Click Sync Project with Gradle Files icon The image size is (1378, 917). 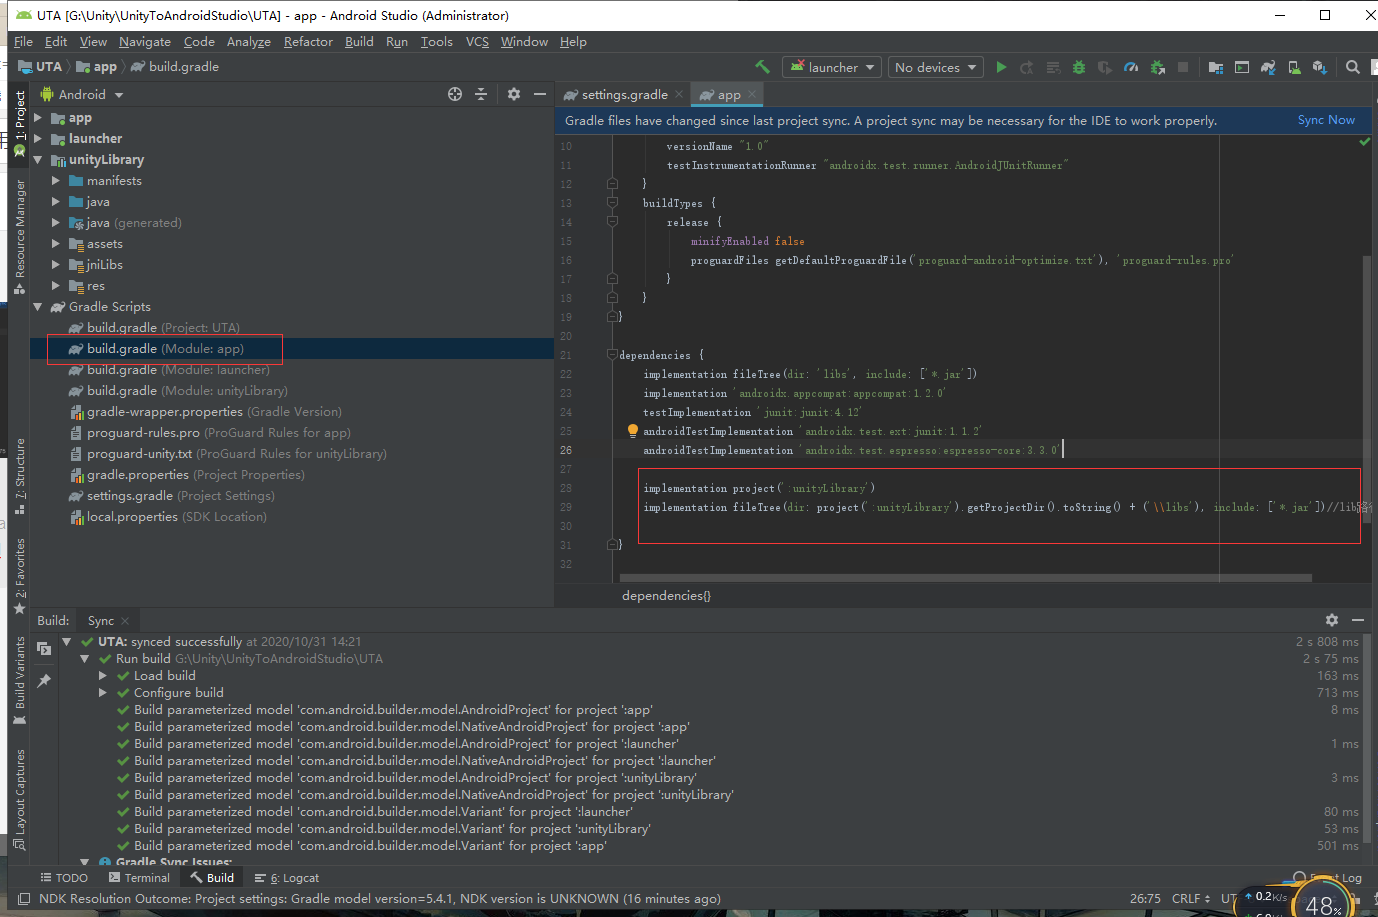pyautogui.click(x=1268, y=67)
